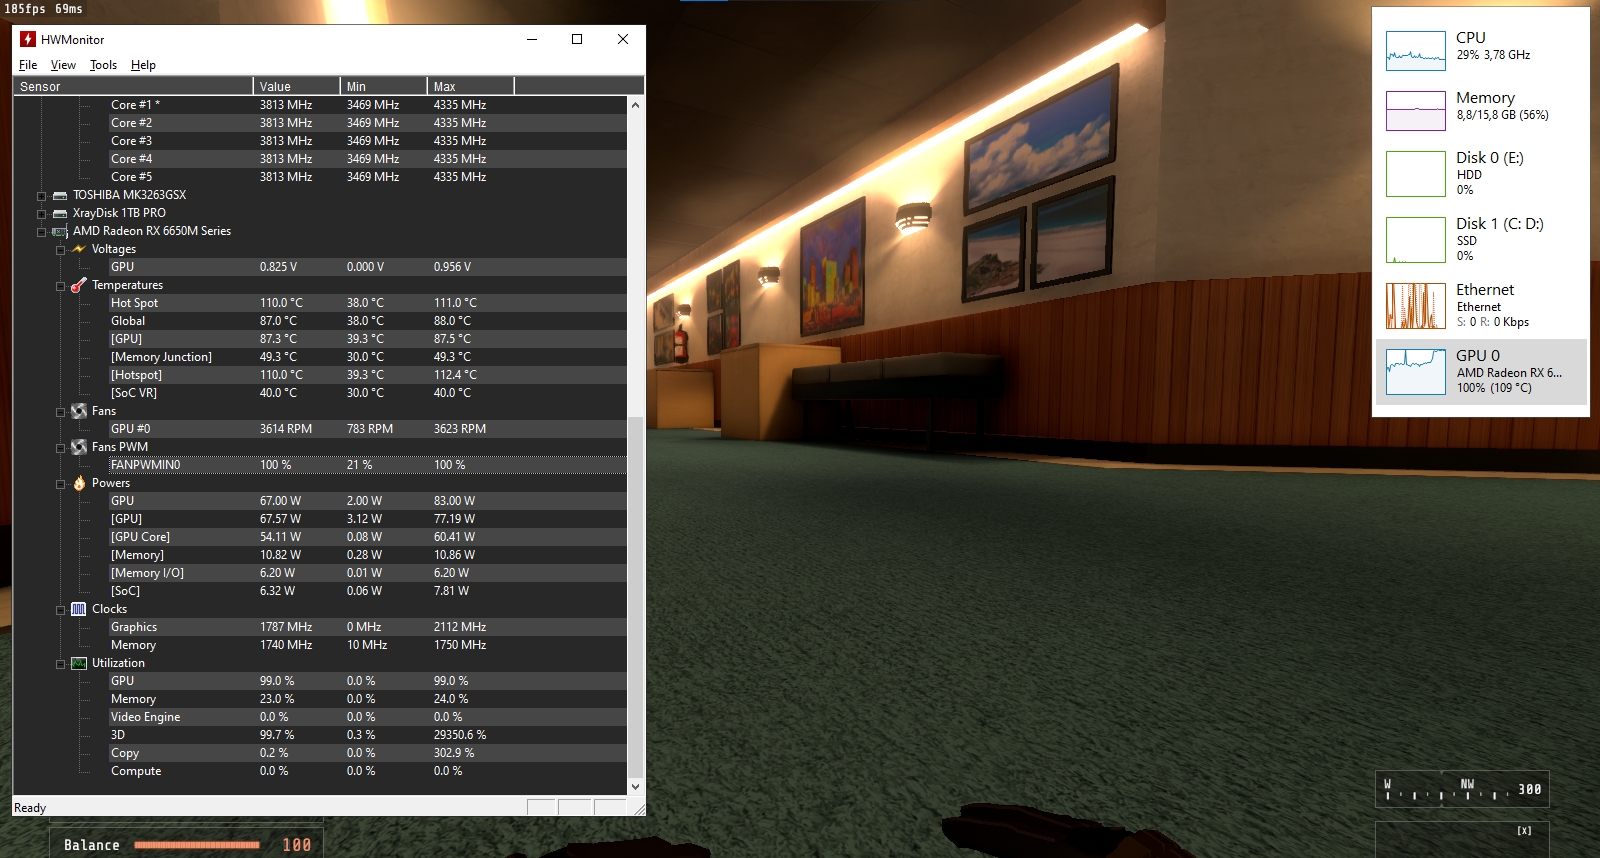The image size is (1600, 858).
Task: Open the File menu
Action: 28,65
